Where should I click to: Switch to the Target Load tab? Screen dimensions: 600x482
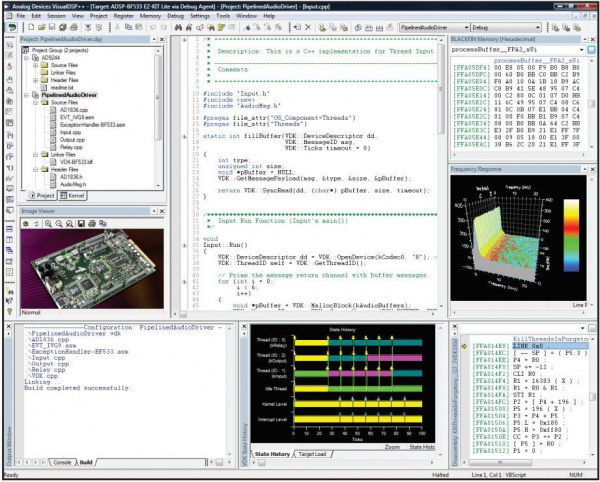pyautogui.click(x=312, y=454)
